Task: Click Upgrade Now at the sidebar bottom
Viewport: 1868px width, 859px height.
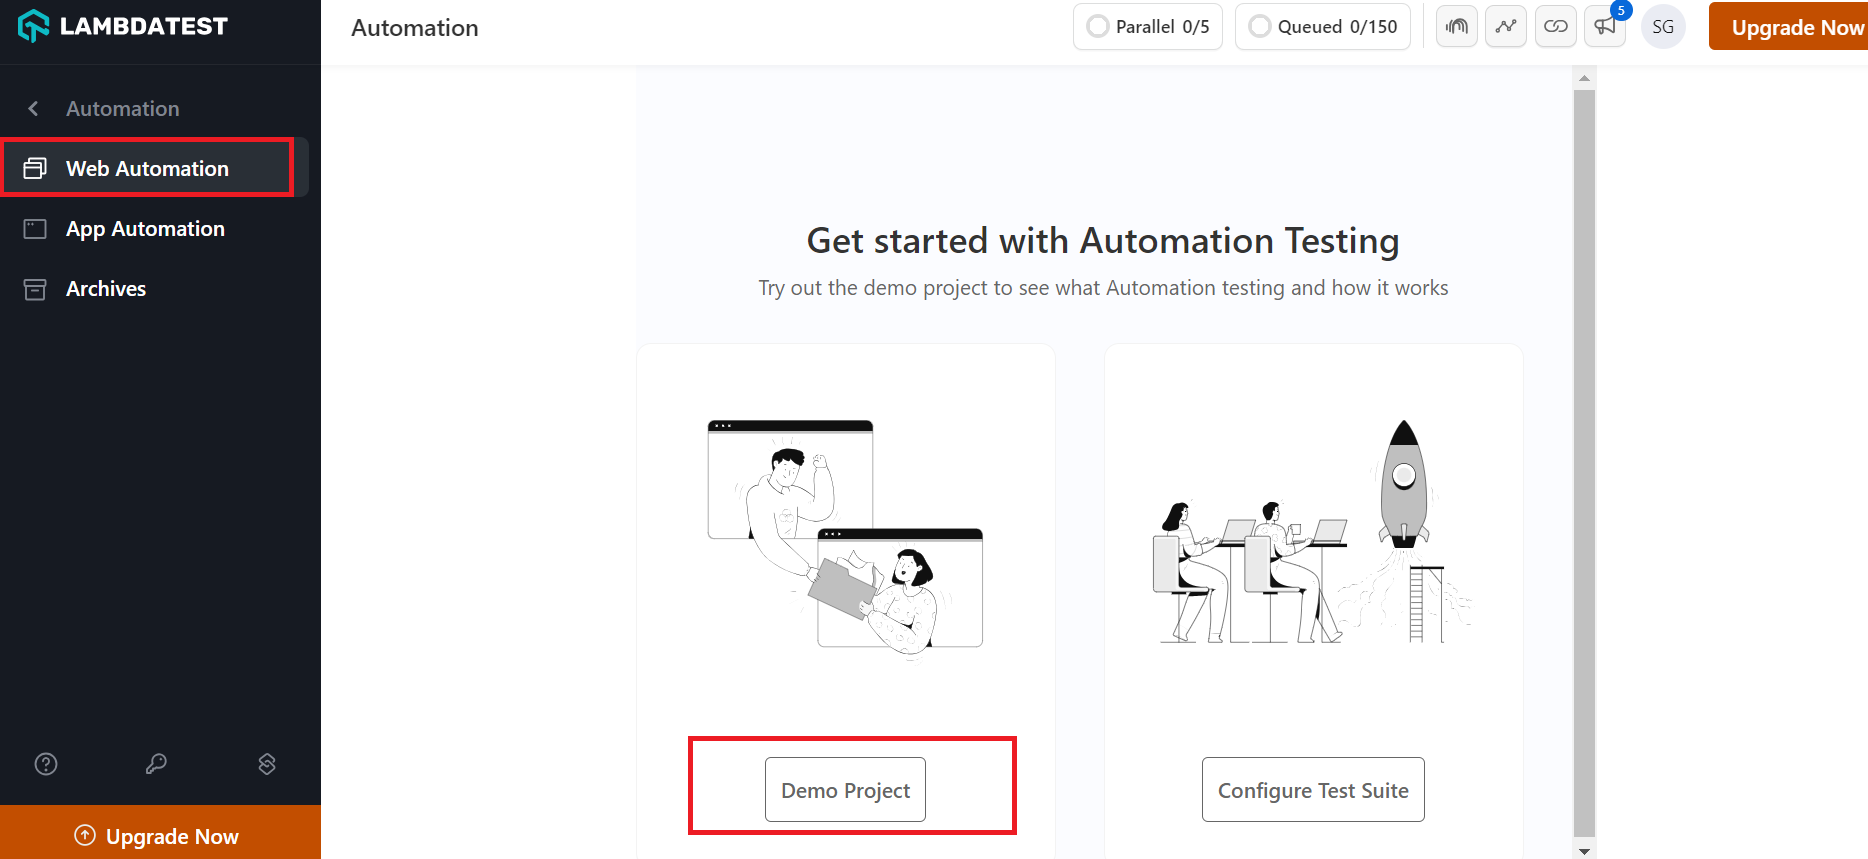Action: 160,835
